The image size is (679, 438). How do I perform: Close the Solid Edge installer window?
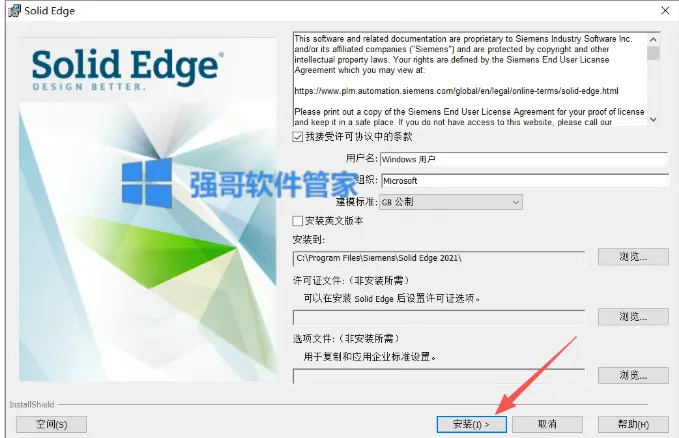[665, 10]
